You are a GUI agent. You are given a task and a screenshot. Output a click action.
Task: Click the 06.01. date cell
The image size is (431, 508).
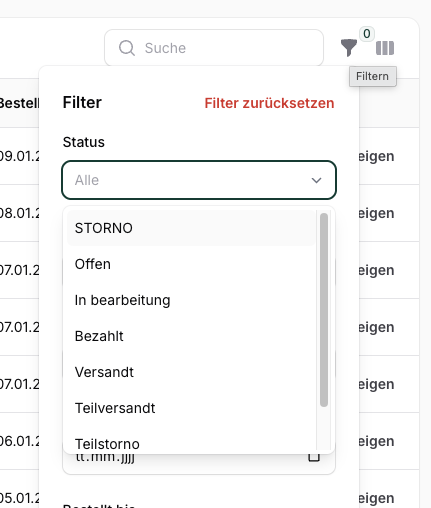point(19,441)
